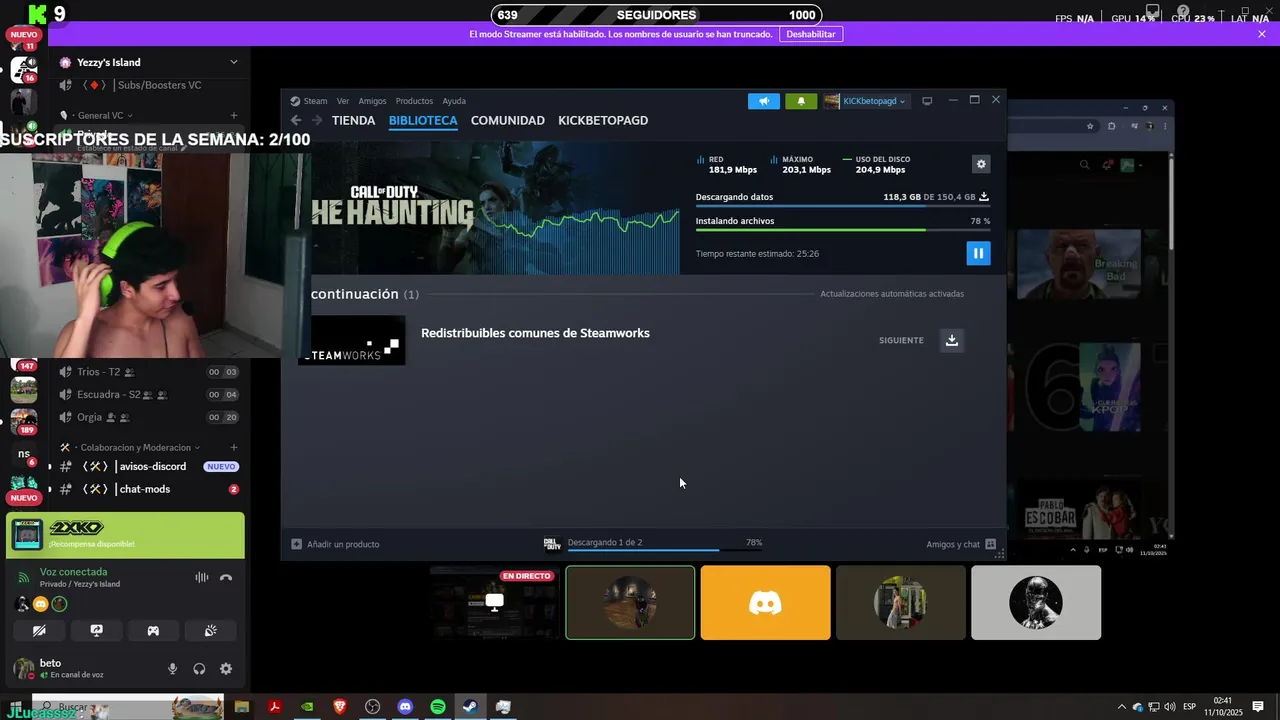Open Discord from the taskbar
The width and height of the screenshot is (1280, 720).
click(405, 707)
